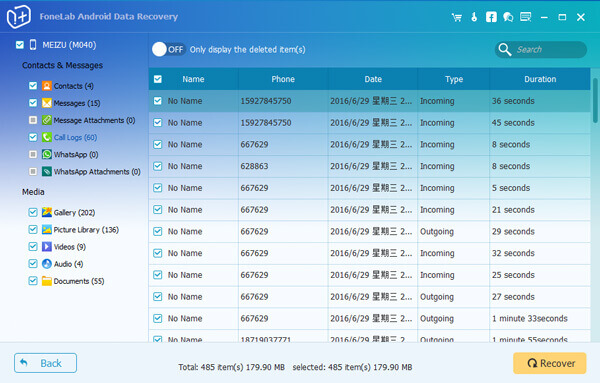The height and width of the screenshot is (383, 600).
Task: Toggle only display deleted items switch
Action: 169,49
